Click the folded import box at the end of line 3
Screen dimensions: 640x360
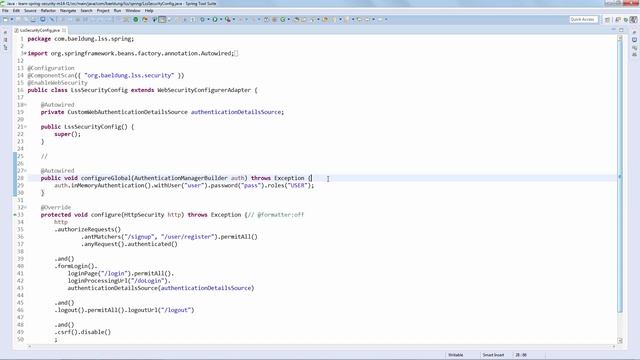coord(236,53)
